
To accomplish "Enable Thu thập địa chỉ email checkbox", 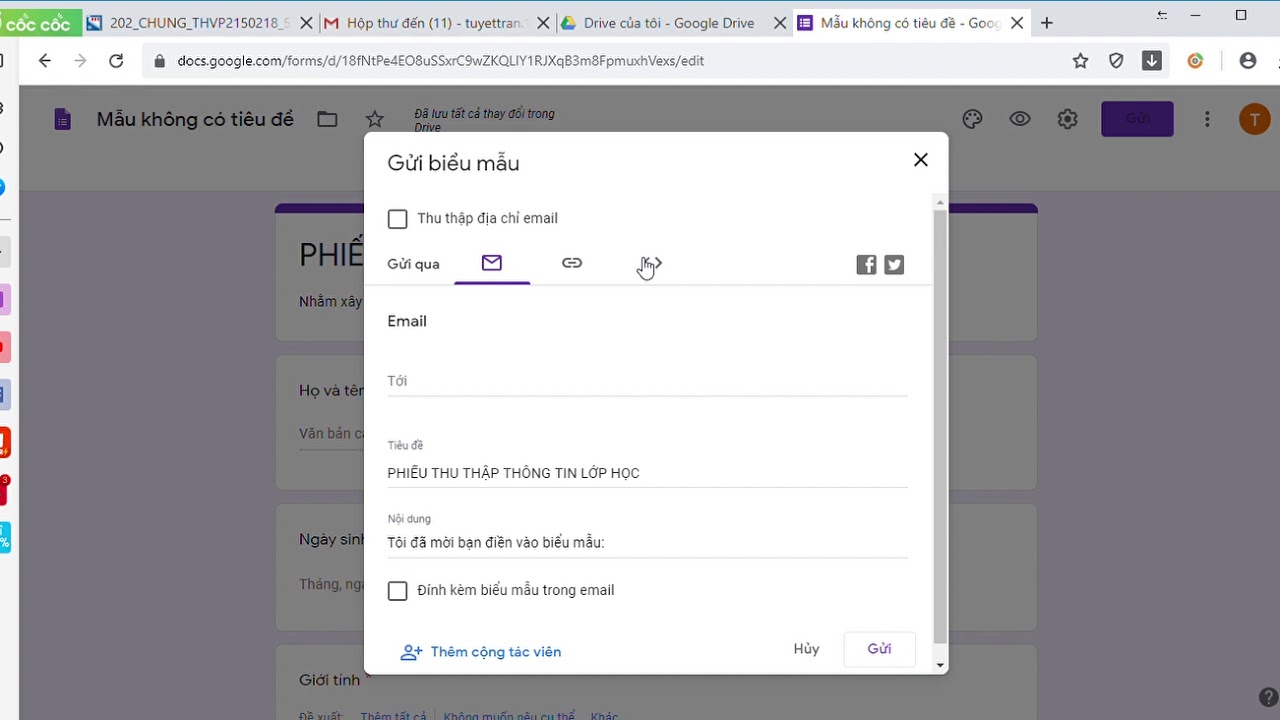I will [397, 219].
